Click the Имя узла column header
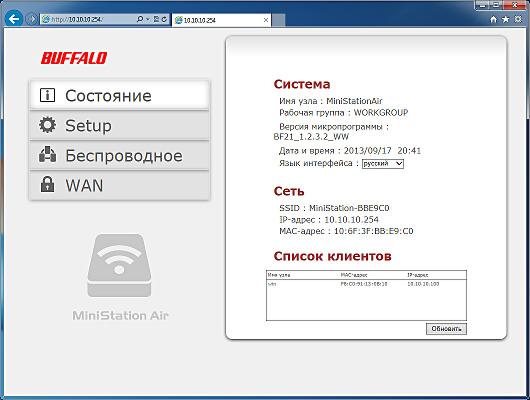 pos(279,275)
